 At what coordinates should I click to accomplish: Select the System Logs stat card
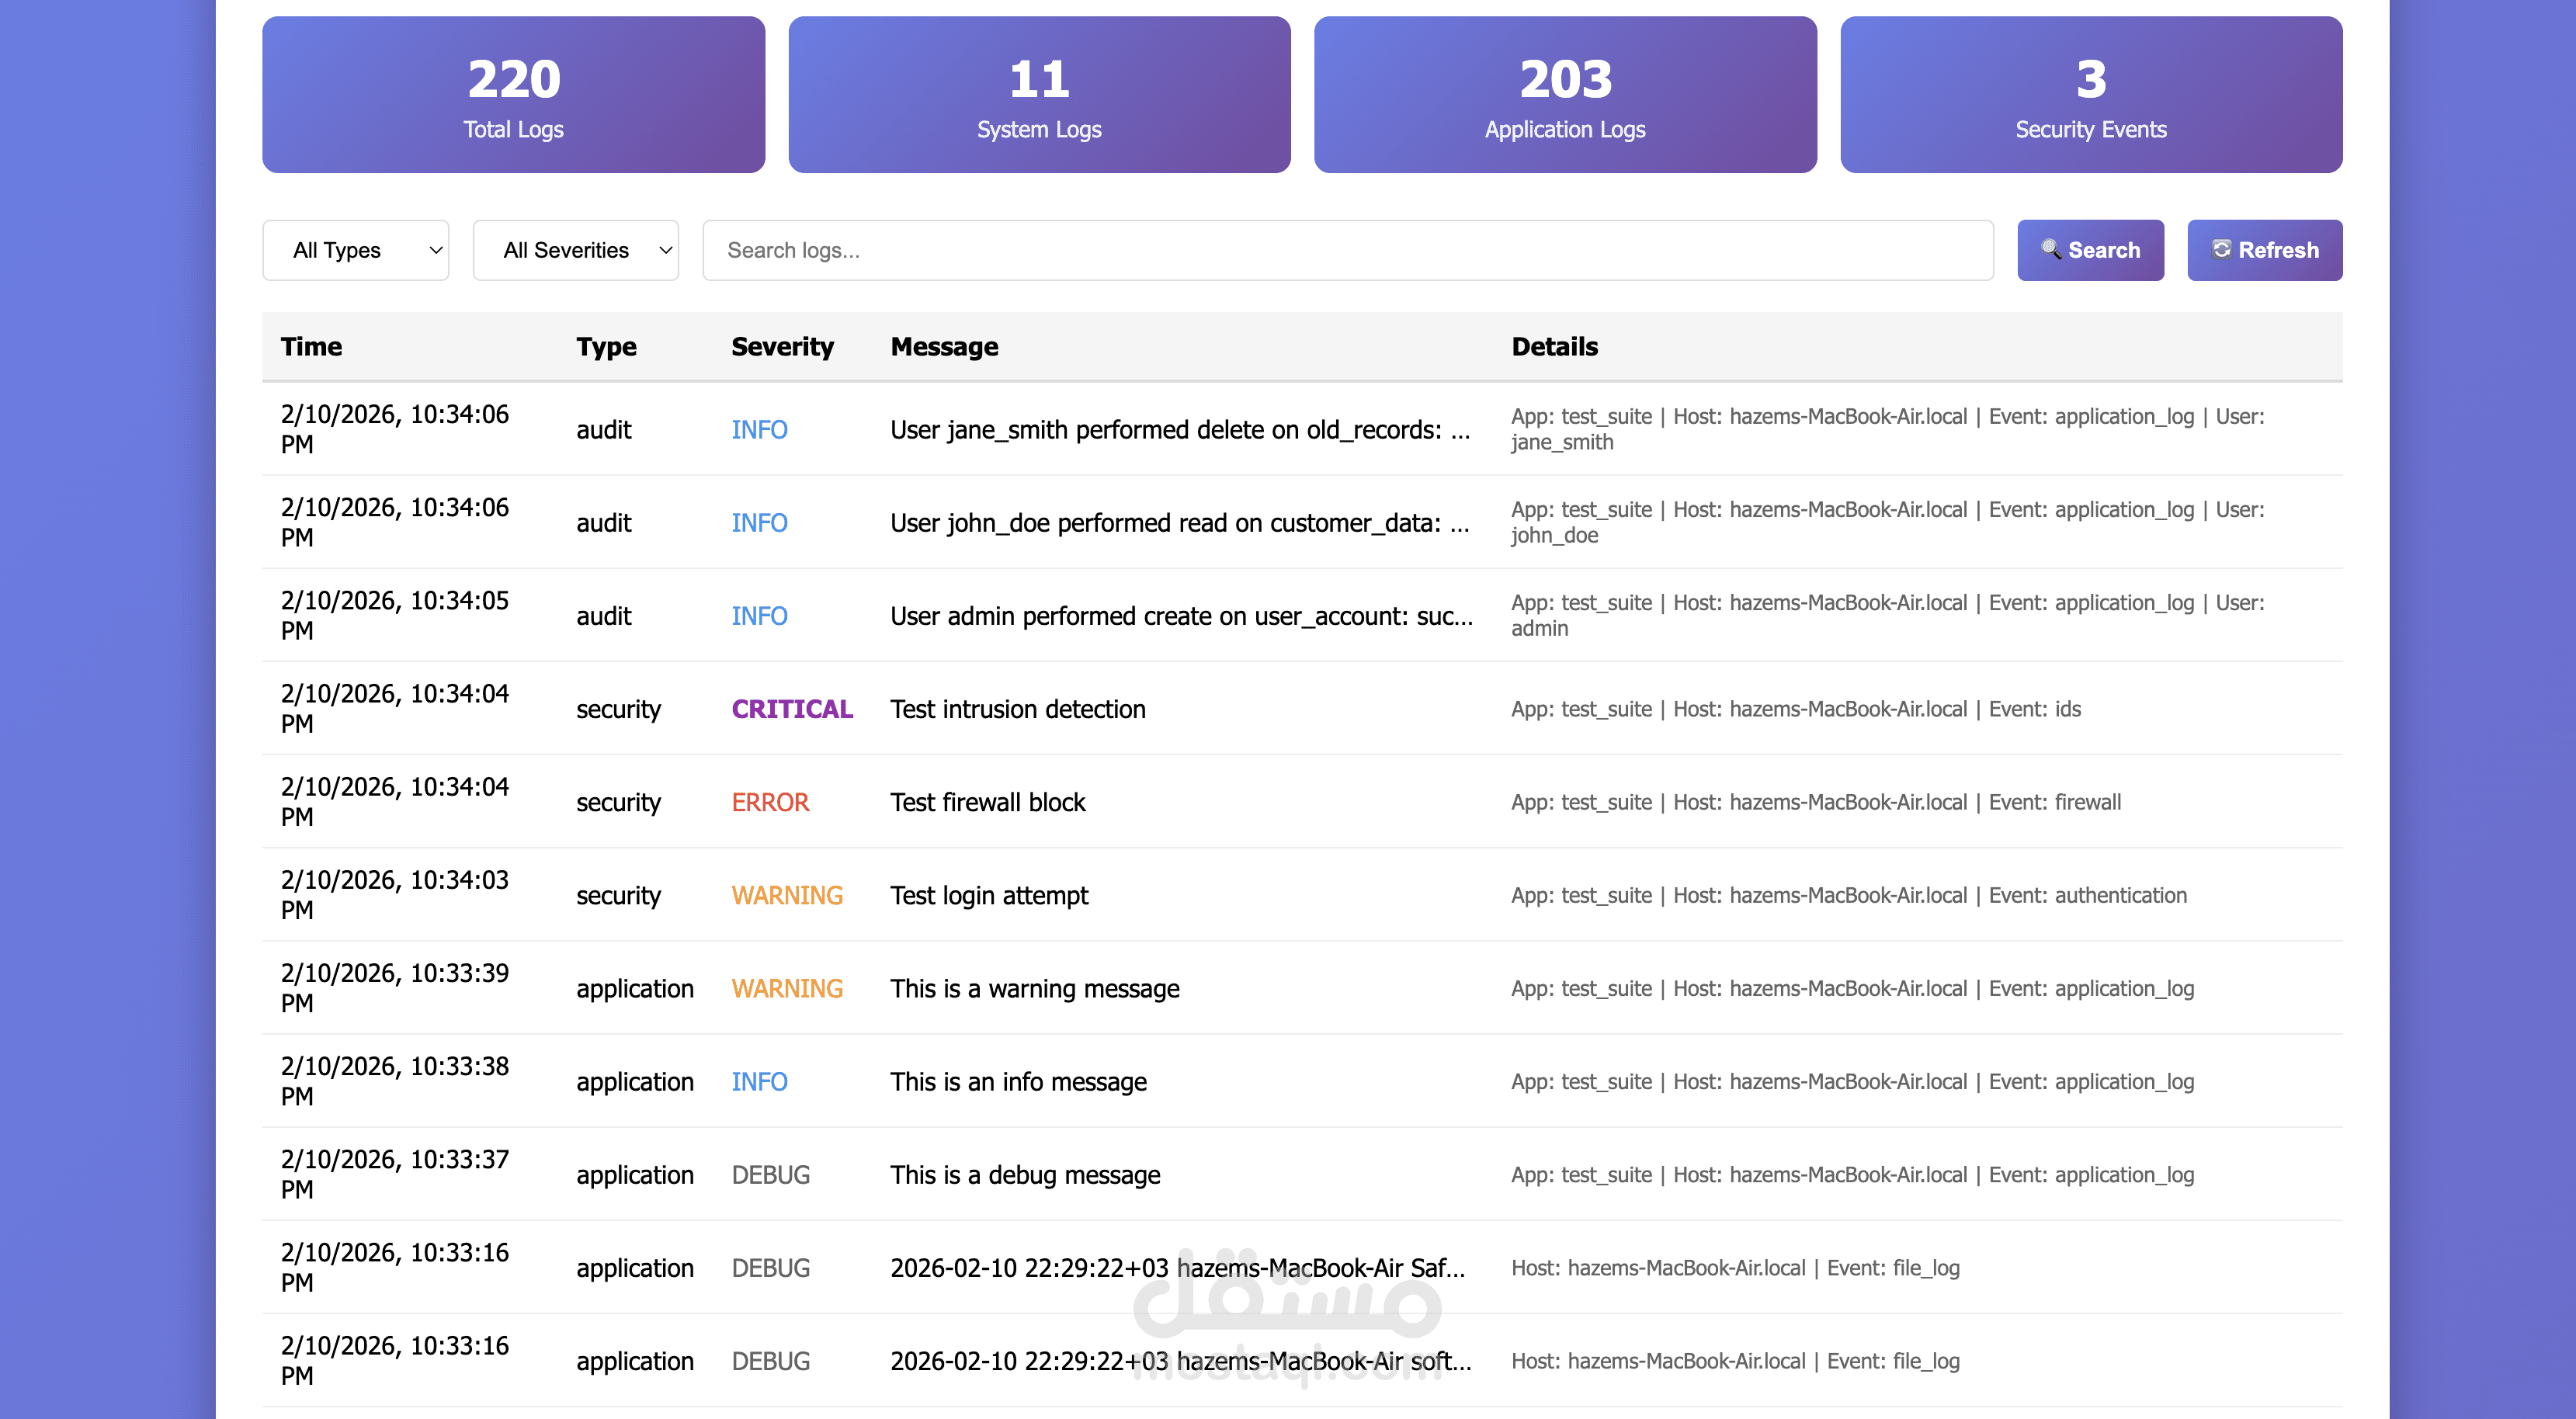click(x=1039, y=94)
